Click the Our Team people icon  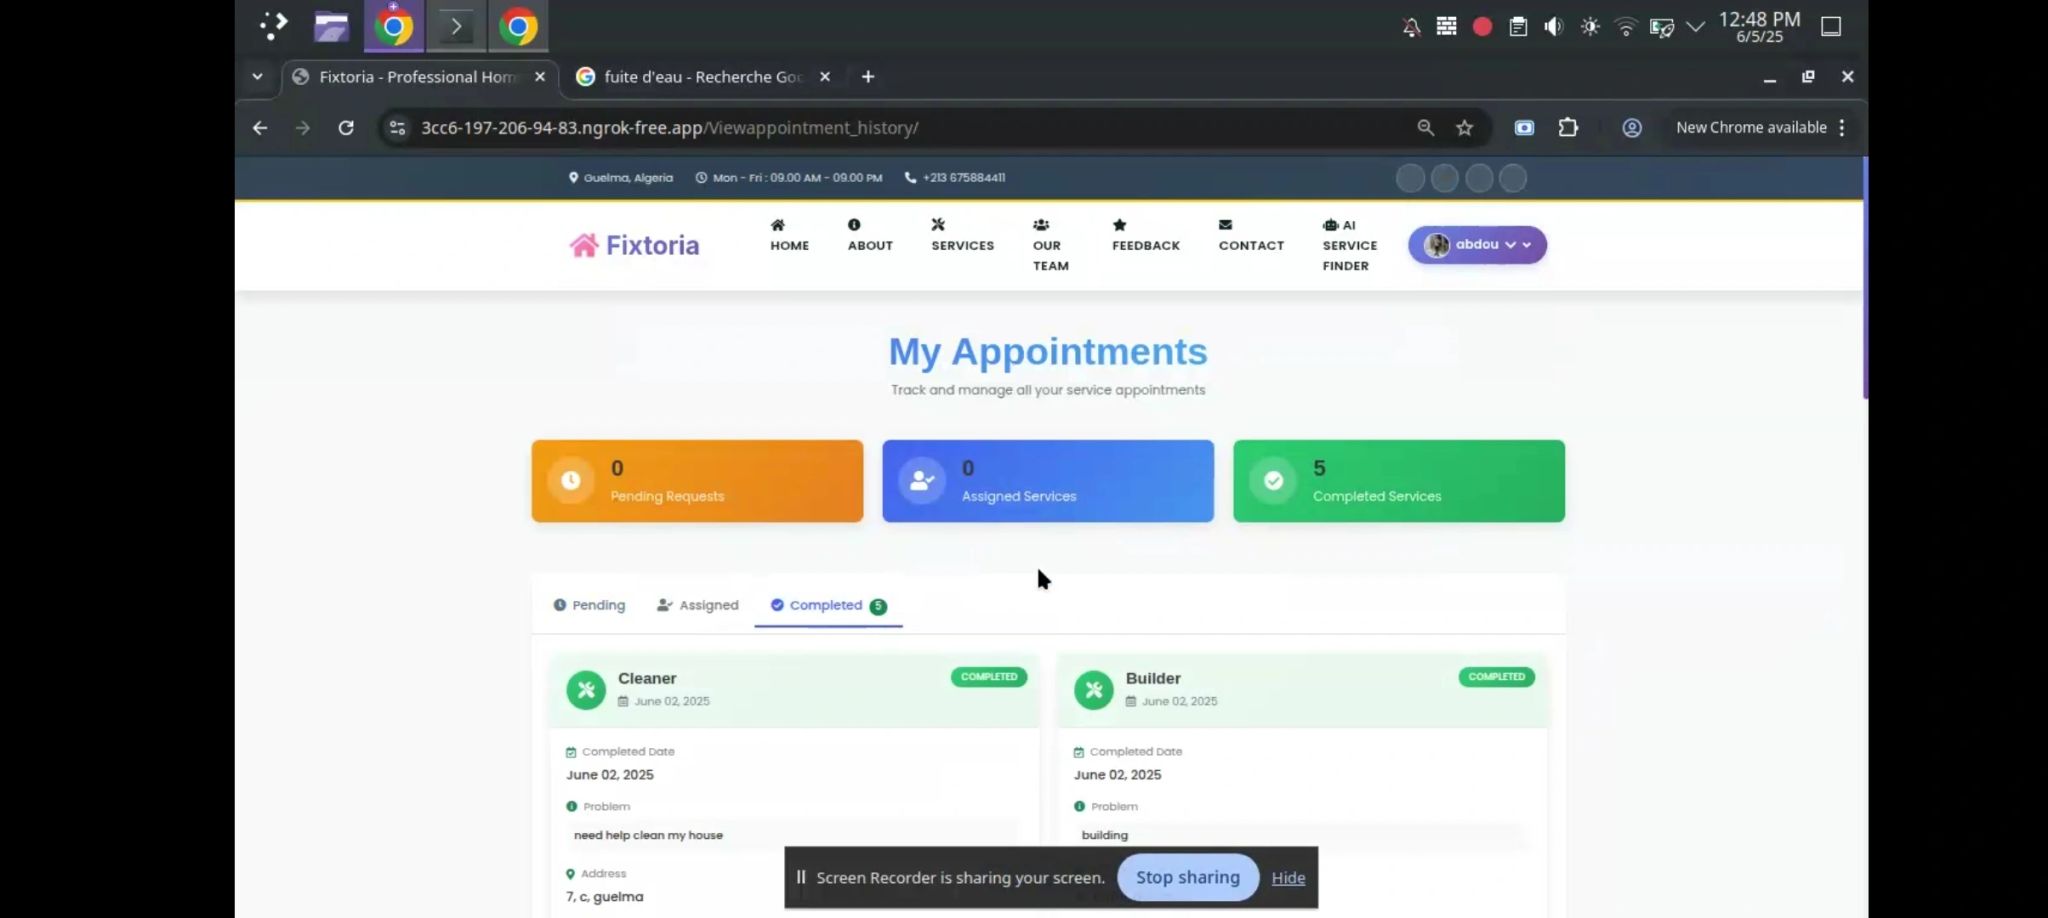coord(1040,224)
